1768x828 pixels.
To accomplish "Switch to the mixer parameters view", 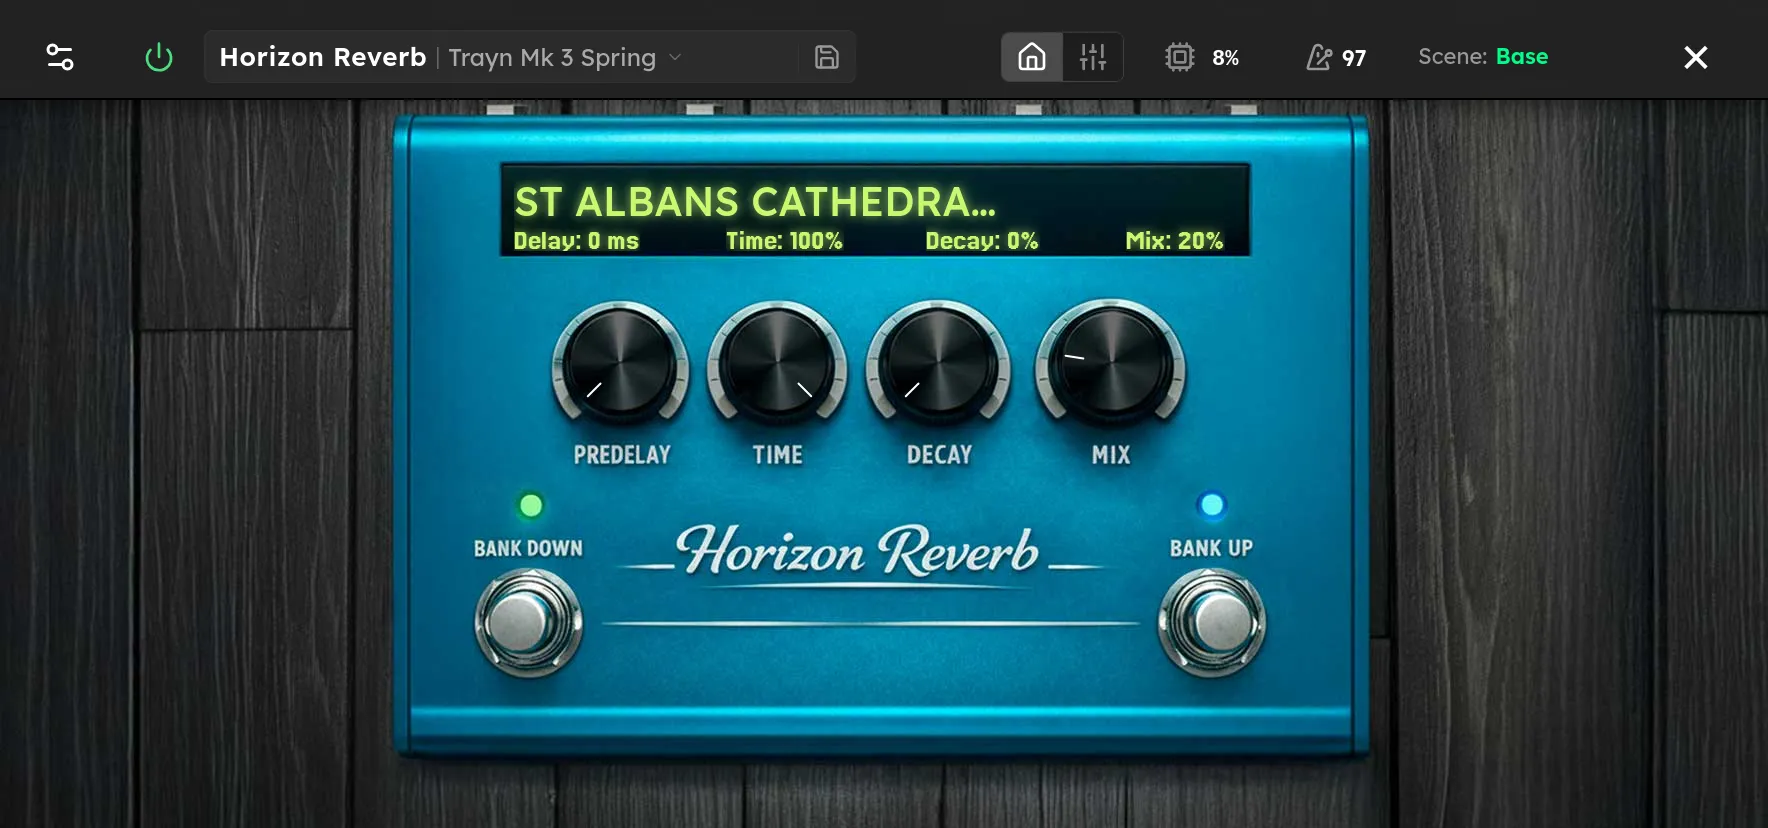I will (x=1092, y=57).
